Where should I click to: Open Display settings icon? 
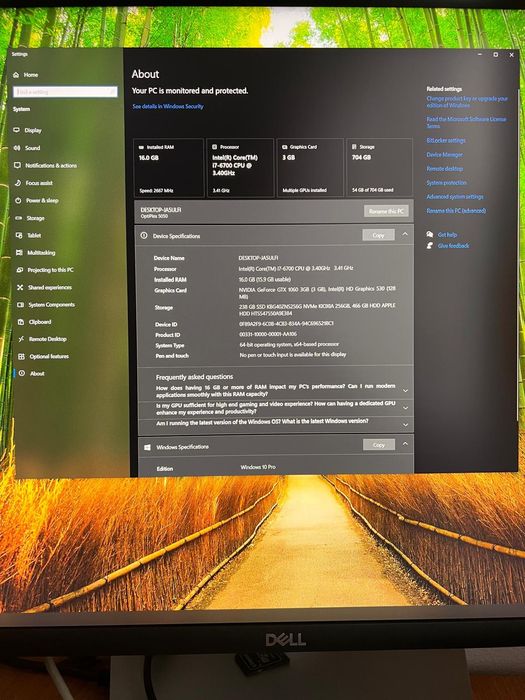tap(17, 130)
